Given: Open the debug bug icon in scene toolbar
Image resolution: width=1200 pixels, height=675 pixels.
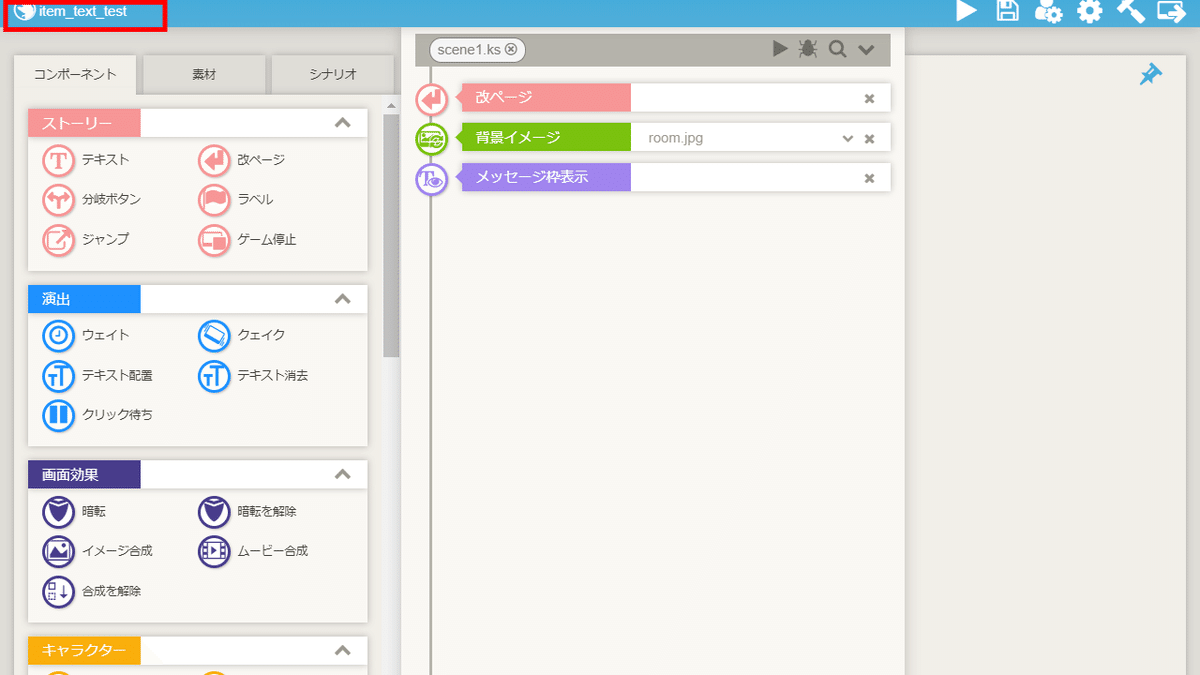Looking at the screenshot, I should tap(808, 49).
